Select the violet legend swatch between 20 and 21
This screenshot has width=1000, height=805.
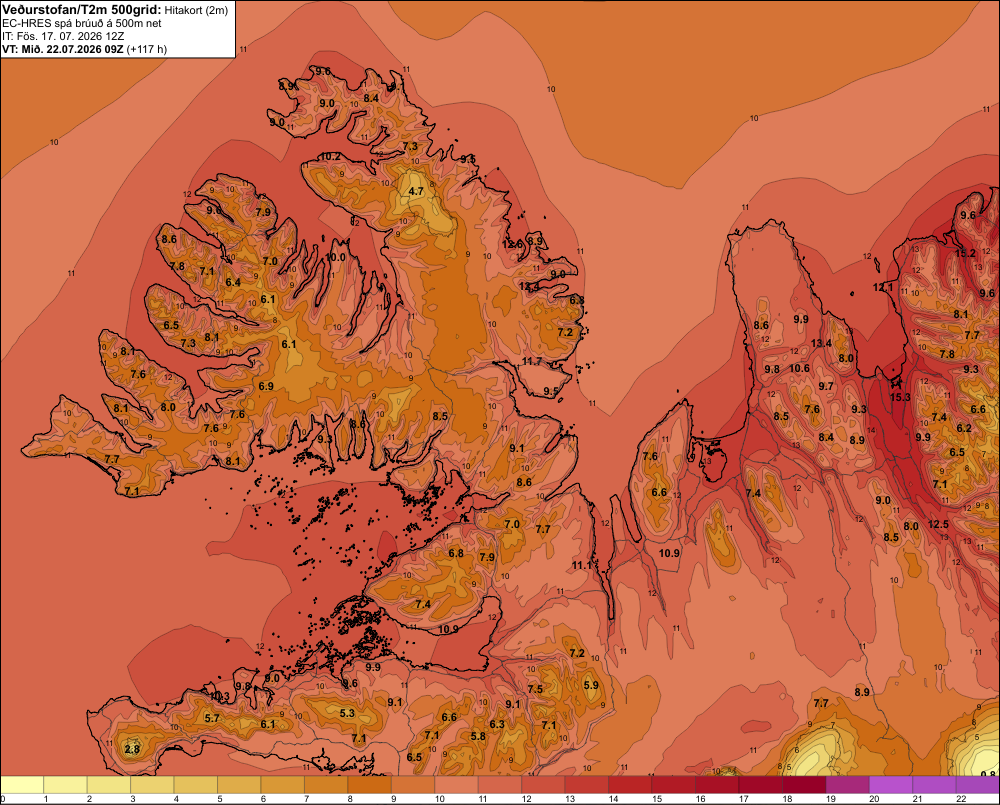(x=891, y=785)
